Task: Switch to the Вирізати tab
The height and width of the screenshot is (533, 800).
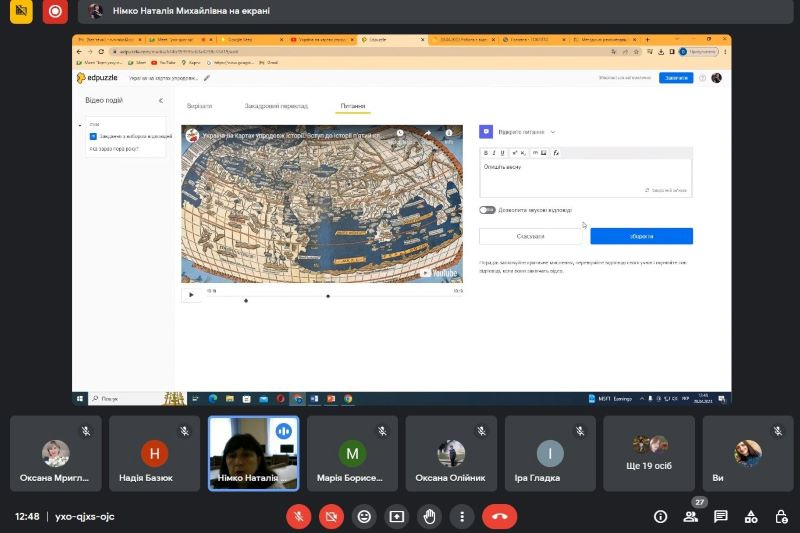Action: click(199, 106)
